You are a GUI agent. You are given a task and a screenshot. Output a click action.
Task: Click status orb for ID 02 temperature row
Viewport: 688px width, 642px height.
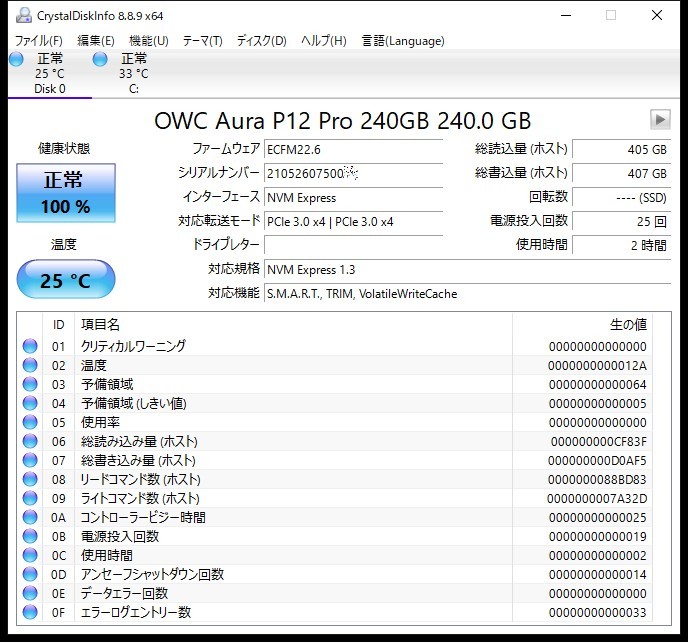click(30, 365)
